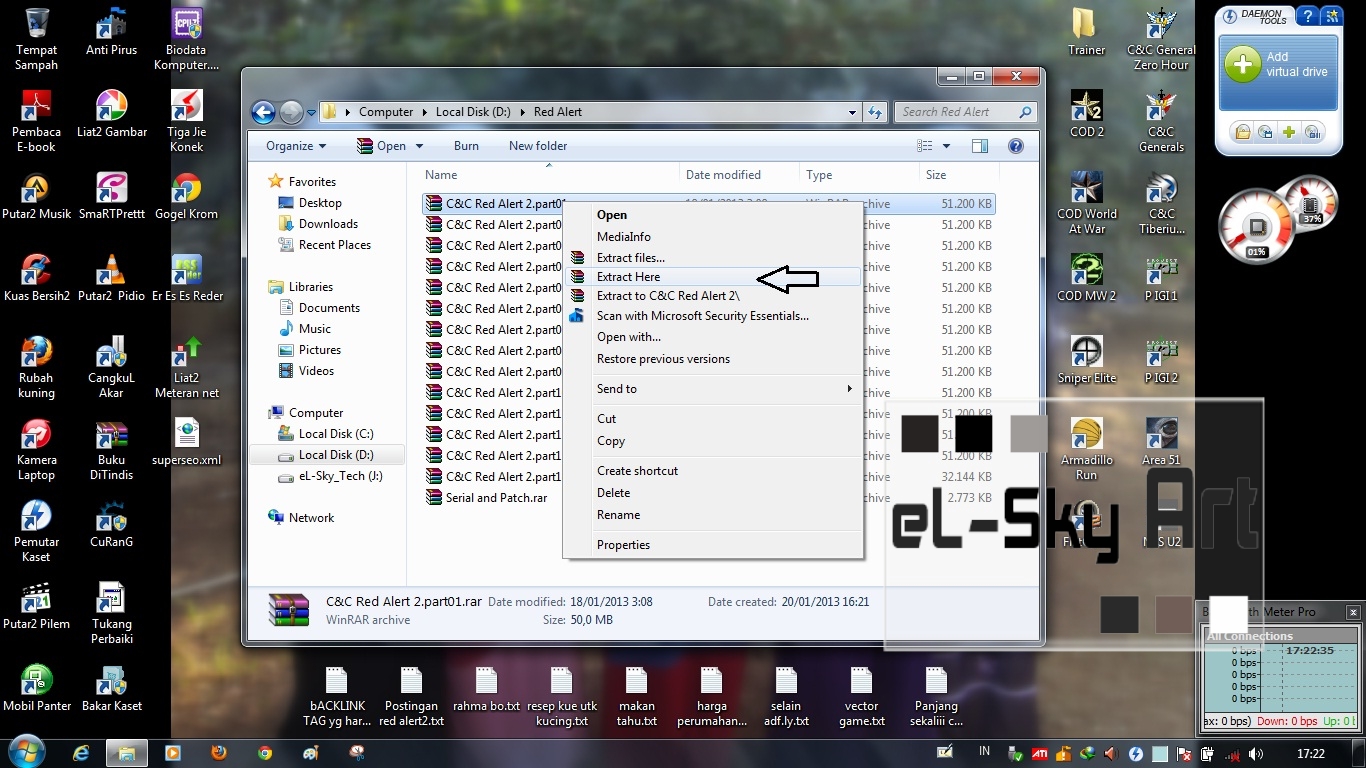Click the Back navigation button in Explorer

[263, 112]
